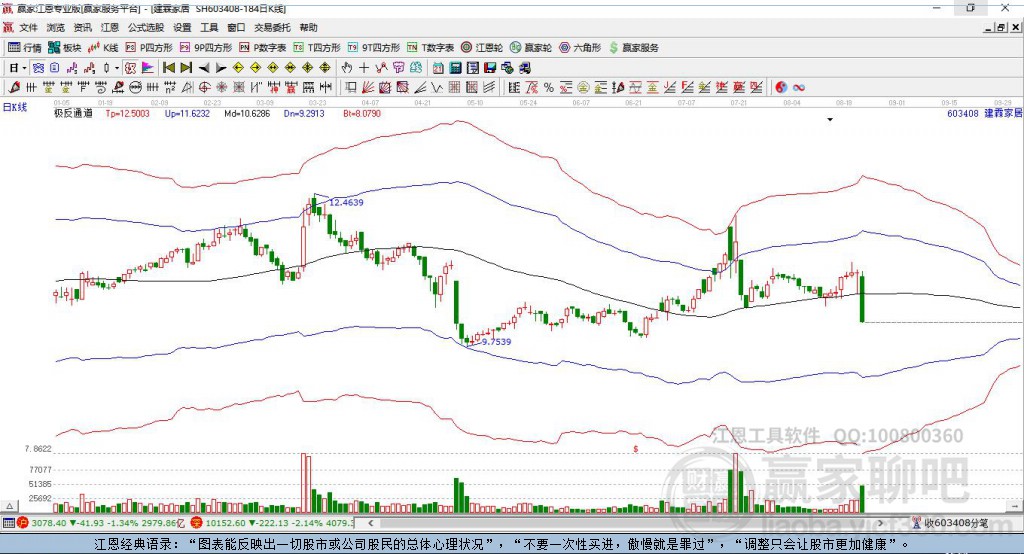
Task: Step chart left with black left arrow
Action: coord(204,68)
